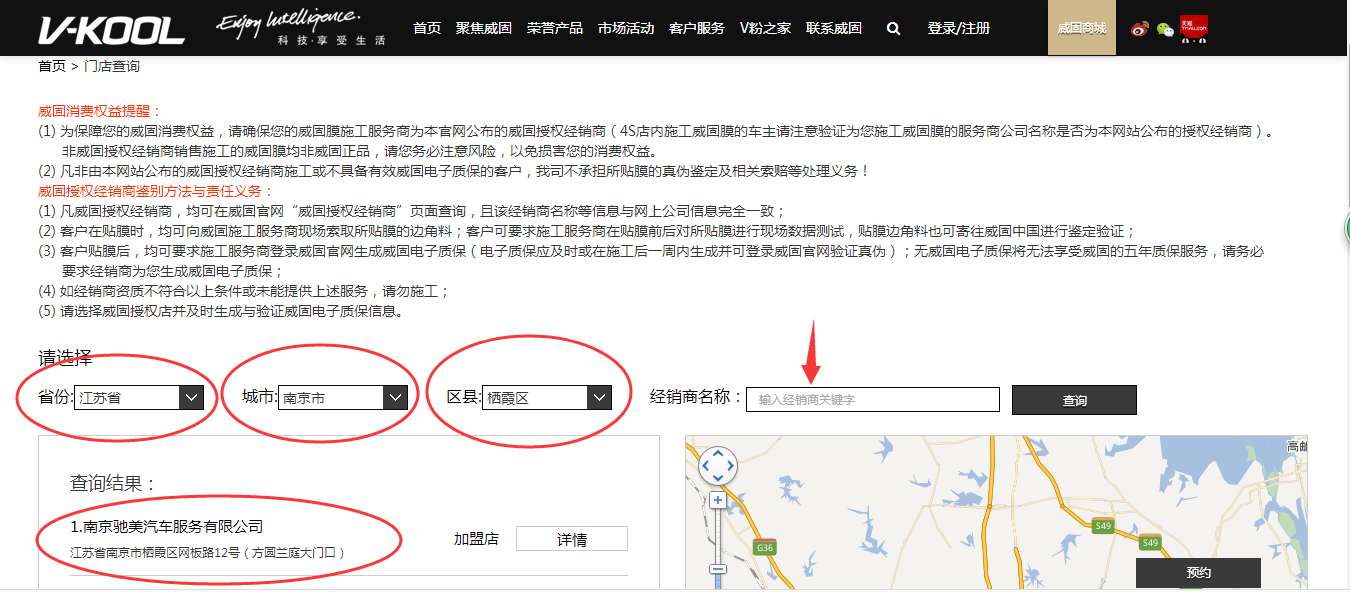The image size is (1350, 592).
Task: Click the 登录/注册 link
Action: tap(959, 28)
